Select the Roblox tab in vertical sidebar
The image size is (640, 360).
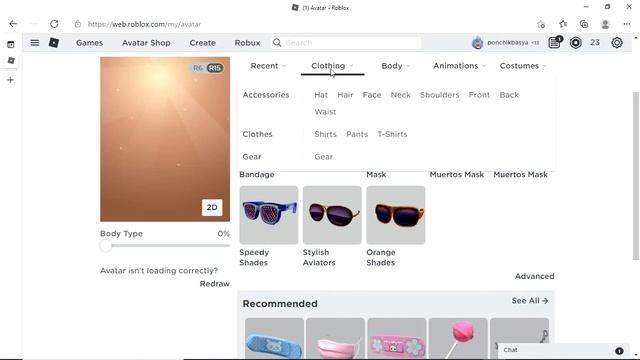(11, 60)
